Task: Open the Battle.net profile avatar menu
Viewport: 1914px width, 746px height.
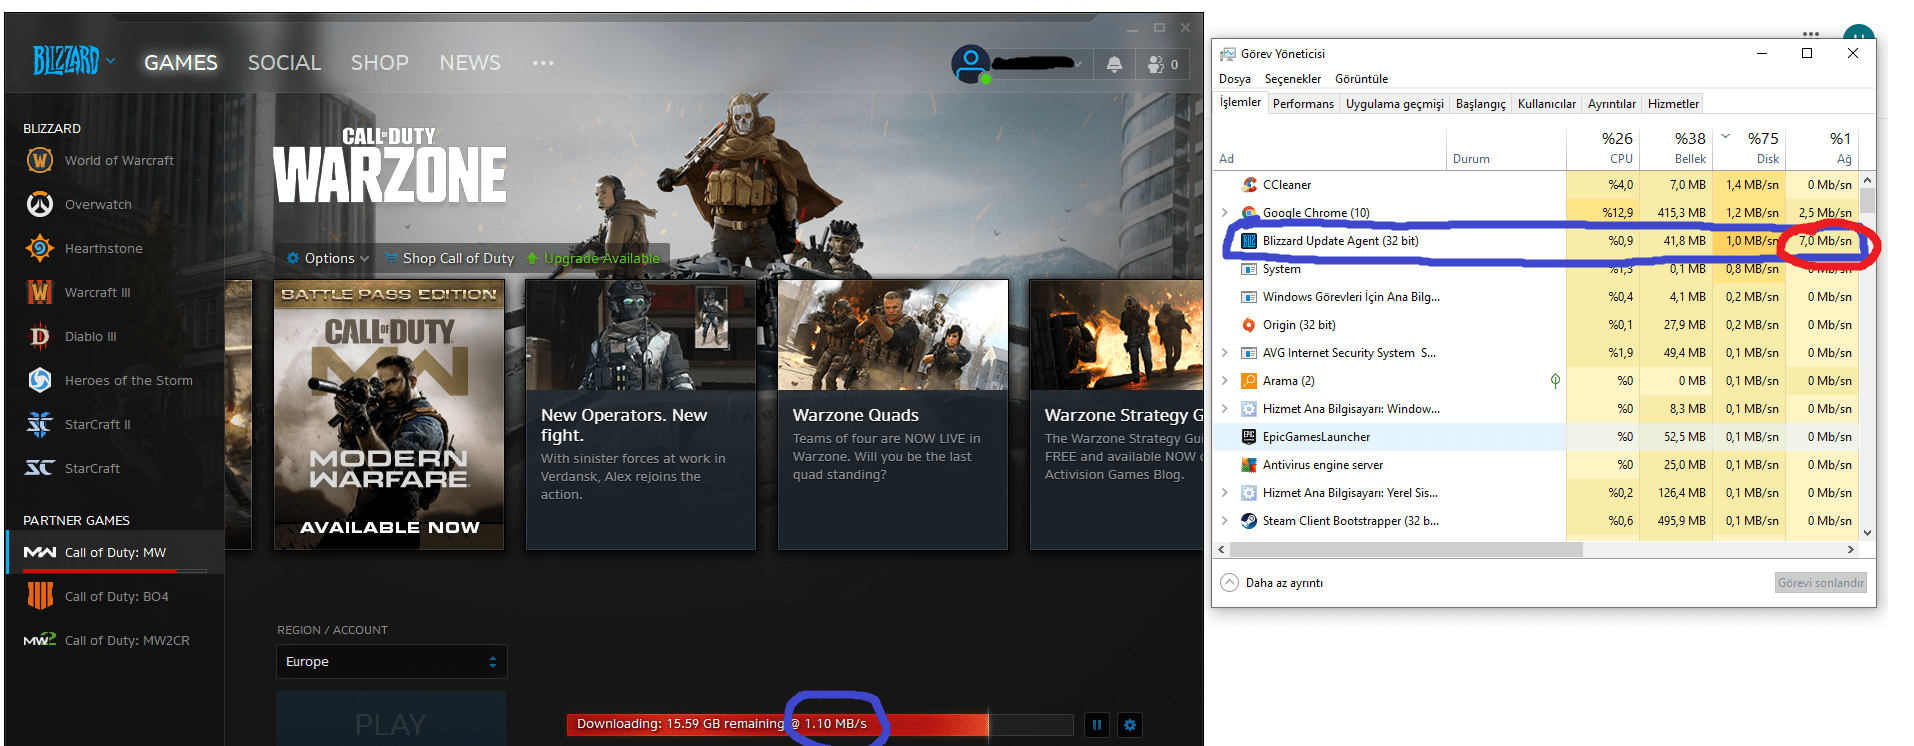Action: click(x=971, y=64)
